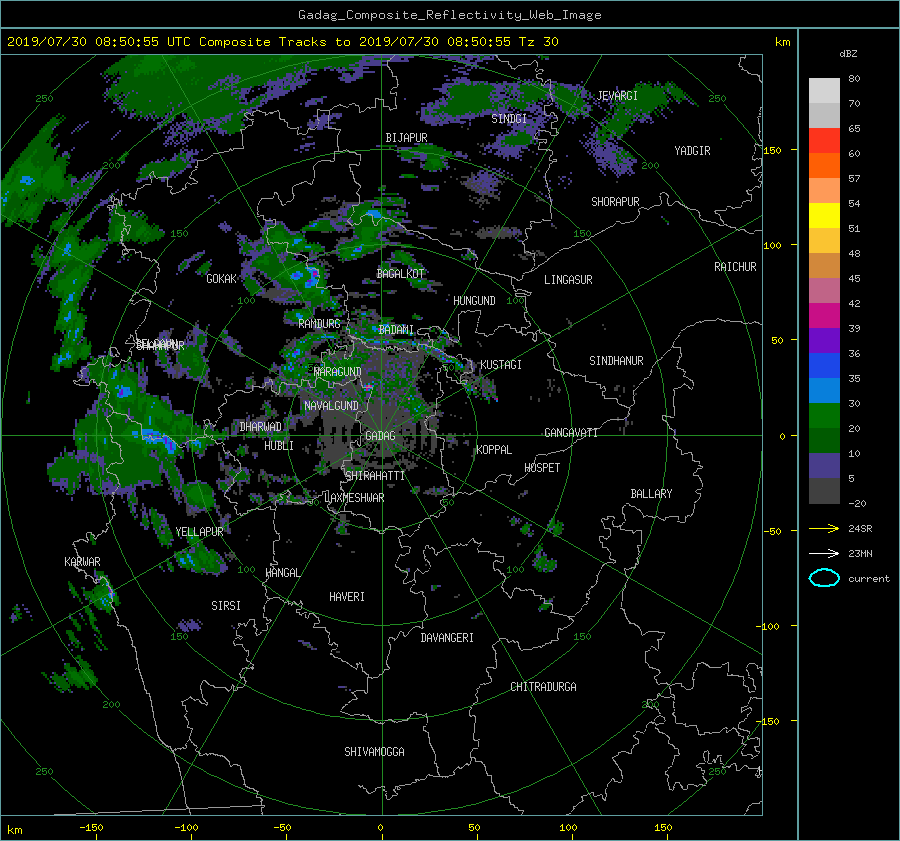Click the HUNGUND city label
Image resolution: width=900 pixels, height=841 pixels.
pyautogui.click(x=474, y=301)
